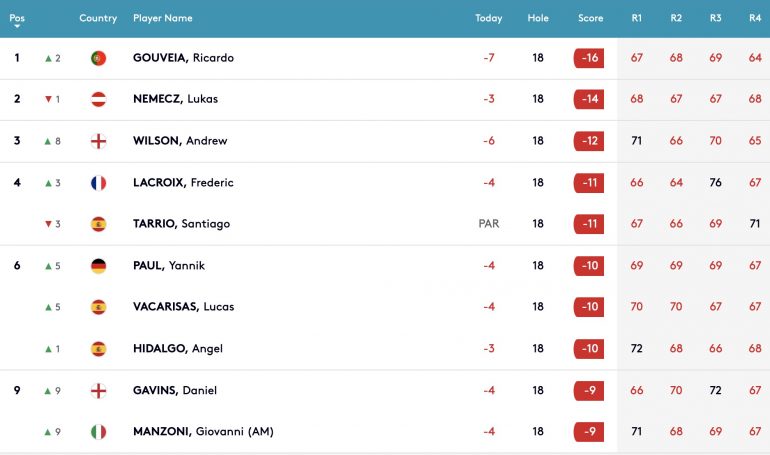This screenshot has height=455, width=770.
Task: Click Austria flag icon beside Nemecz
Action: point(98,99)
